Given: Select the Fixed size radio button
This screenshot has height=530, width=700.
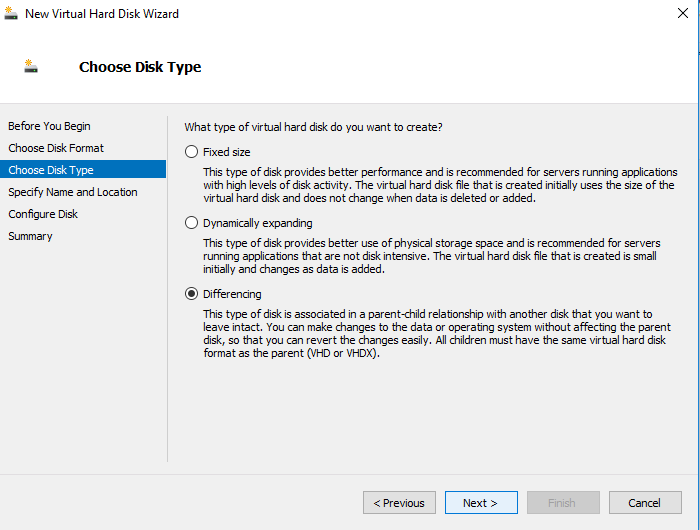Looking at the screenshot, I should click(192, 152).
